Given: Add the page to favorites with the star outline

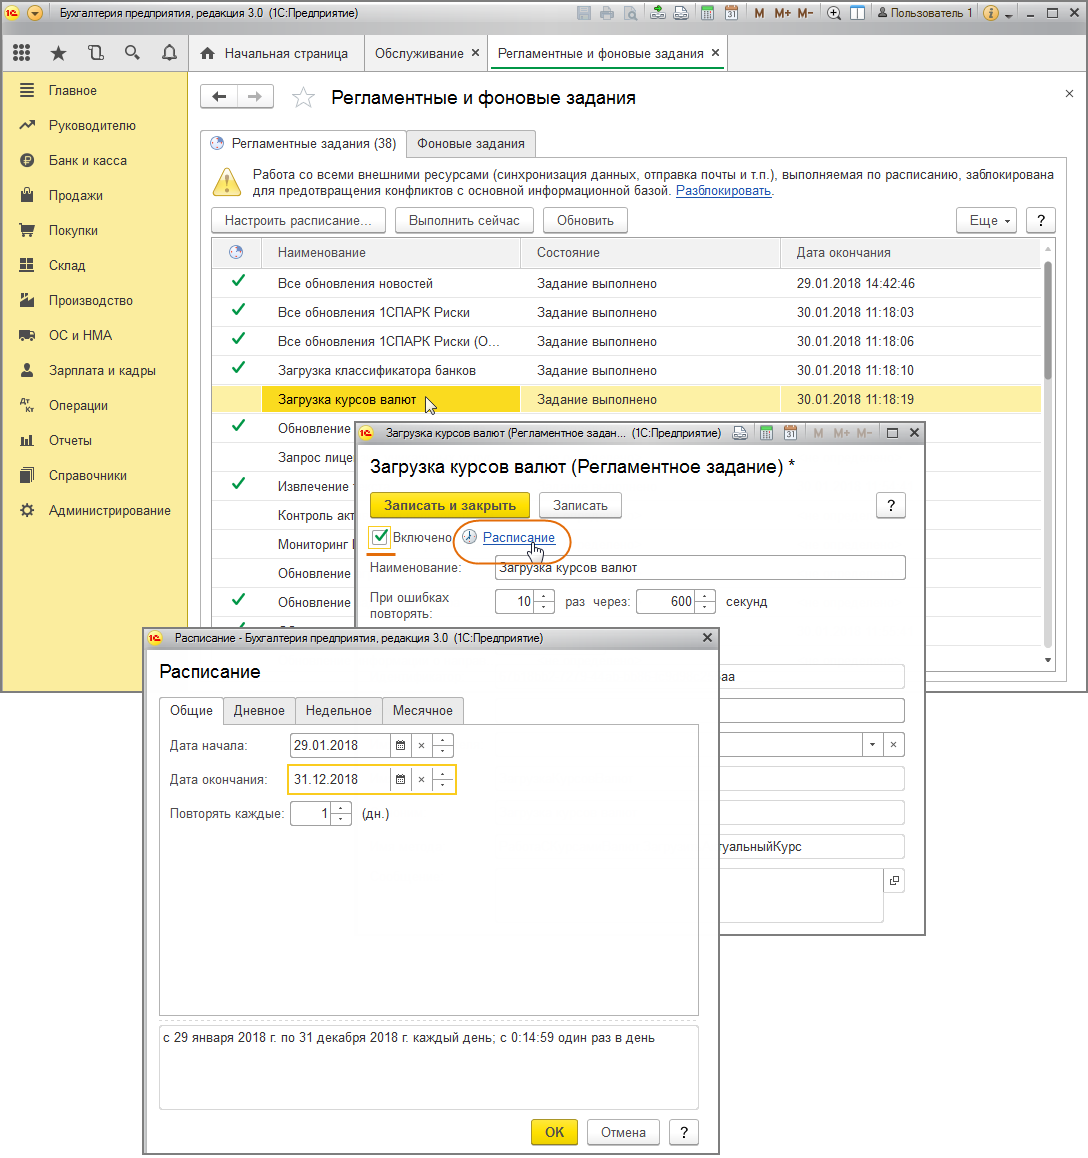Looking at the screenshot, I should tap(303, 97).
